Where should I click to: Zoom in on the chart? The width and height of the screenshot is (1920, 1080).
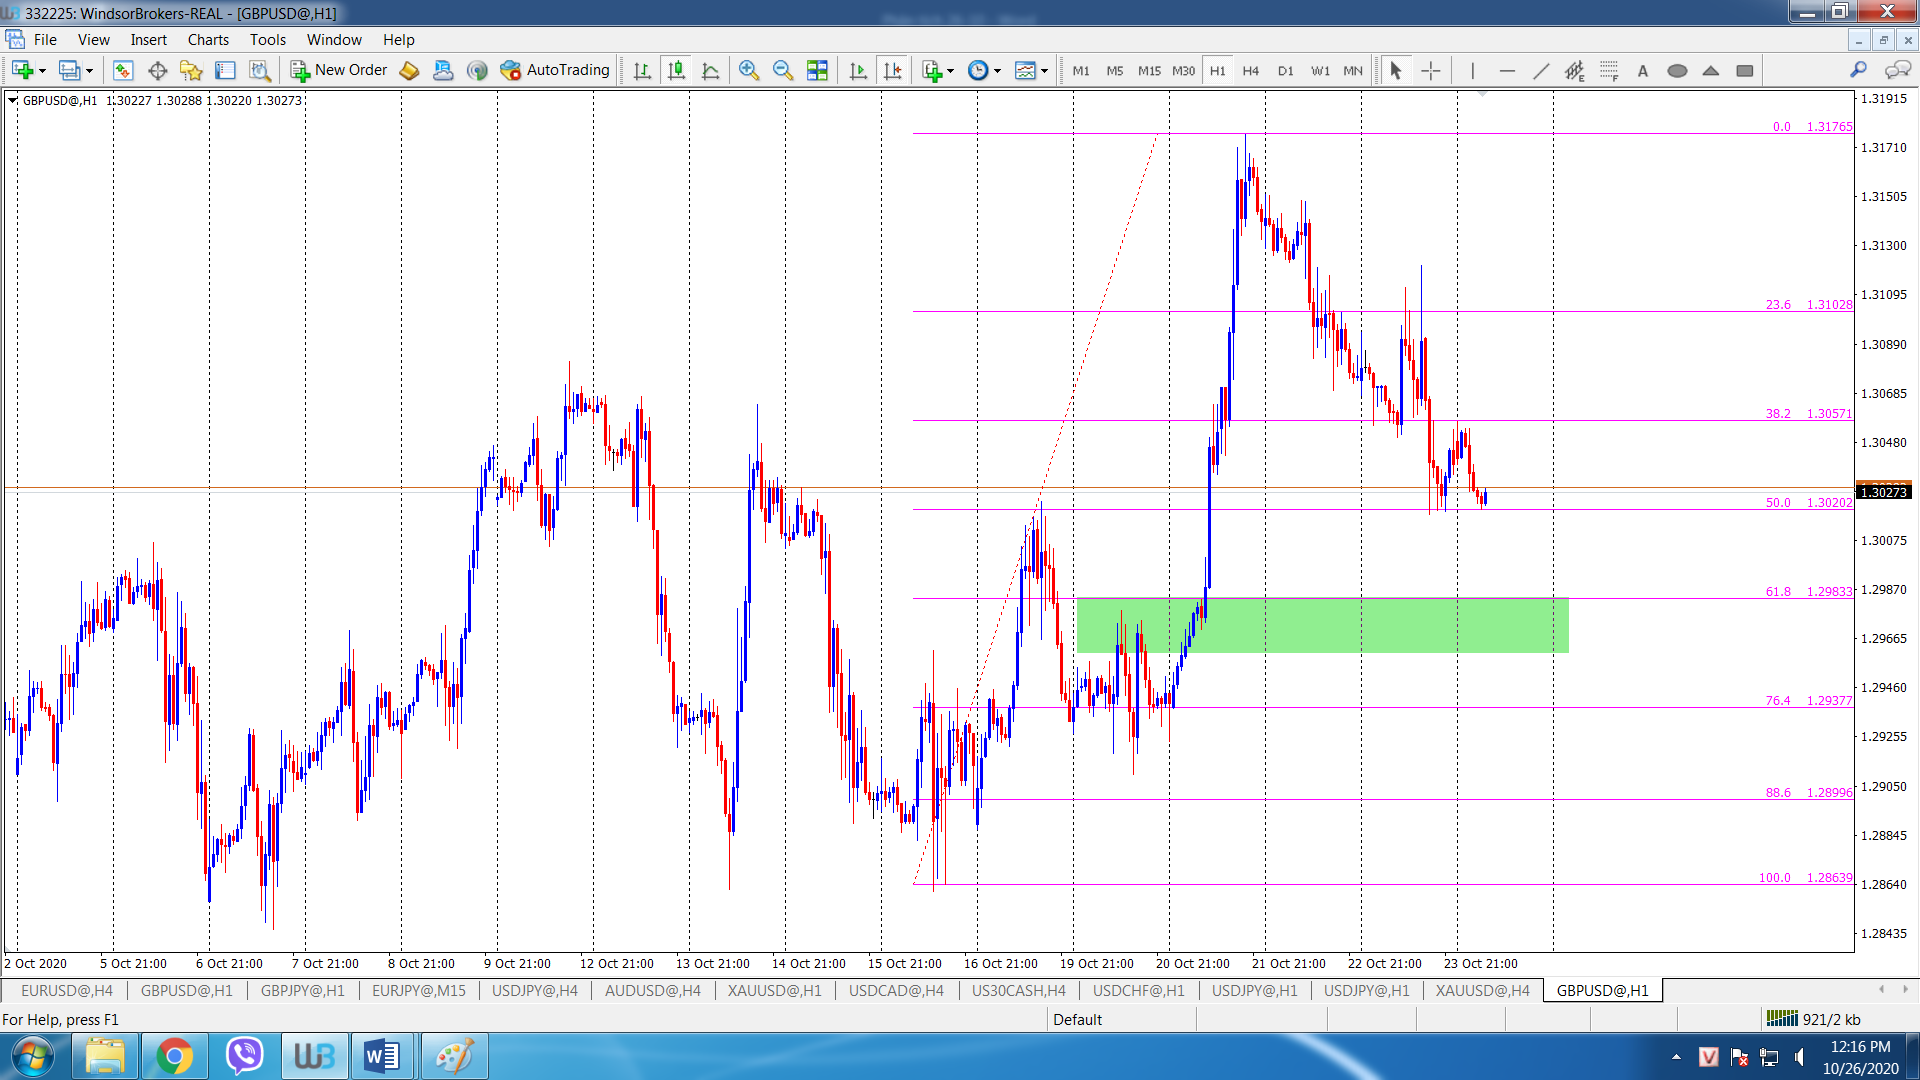[748, 70]
